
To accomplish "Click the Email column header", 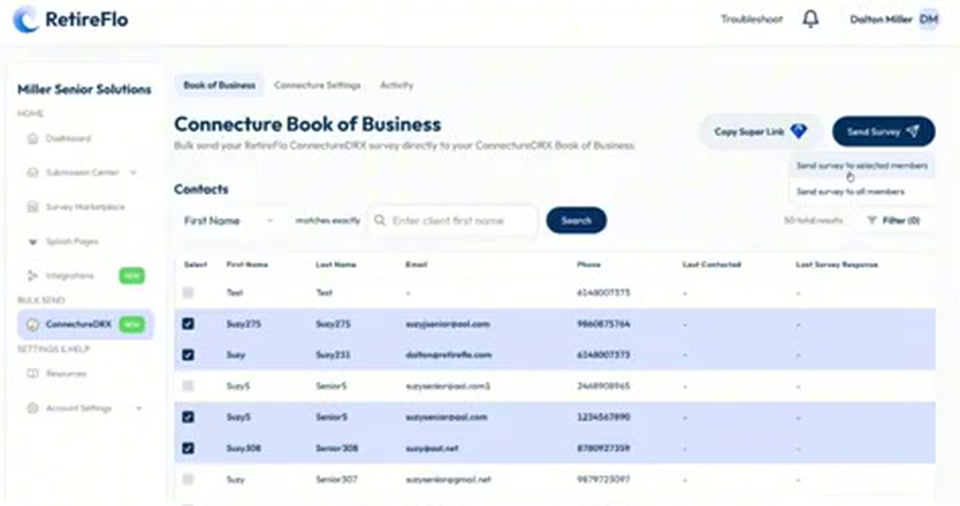I will pyautogui.click(x=416, y=265).
